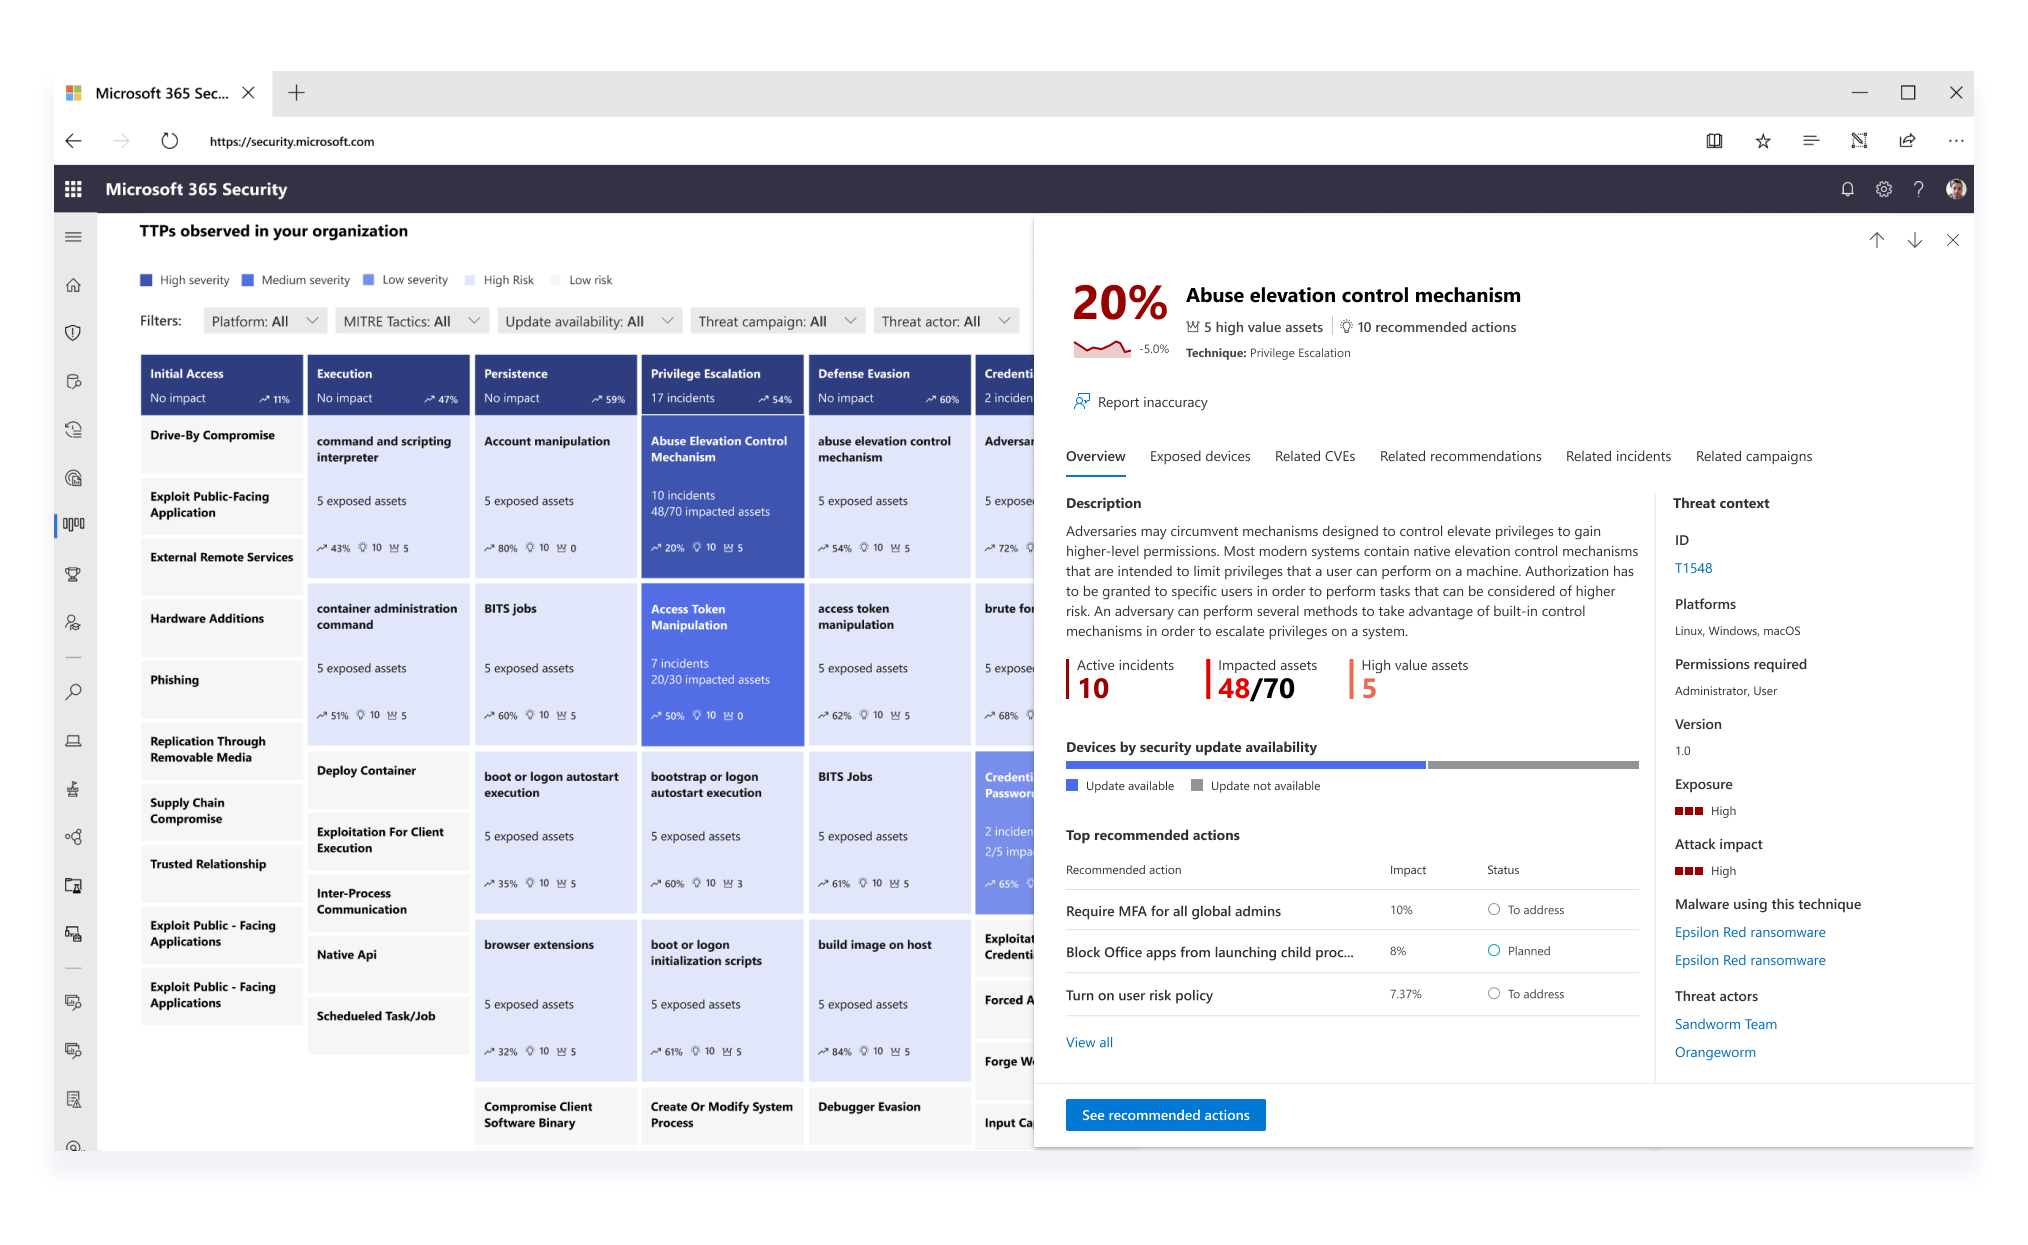The height and width of the screenshot is (1245, 2028).
Task: Click the browser address bar URL
Action: point(292,141)
